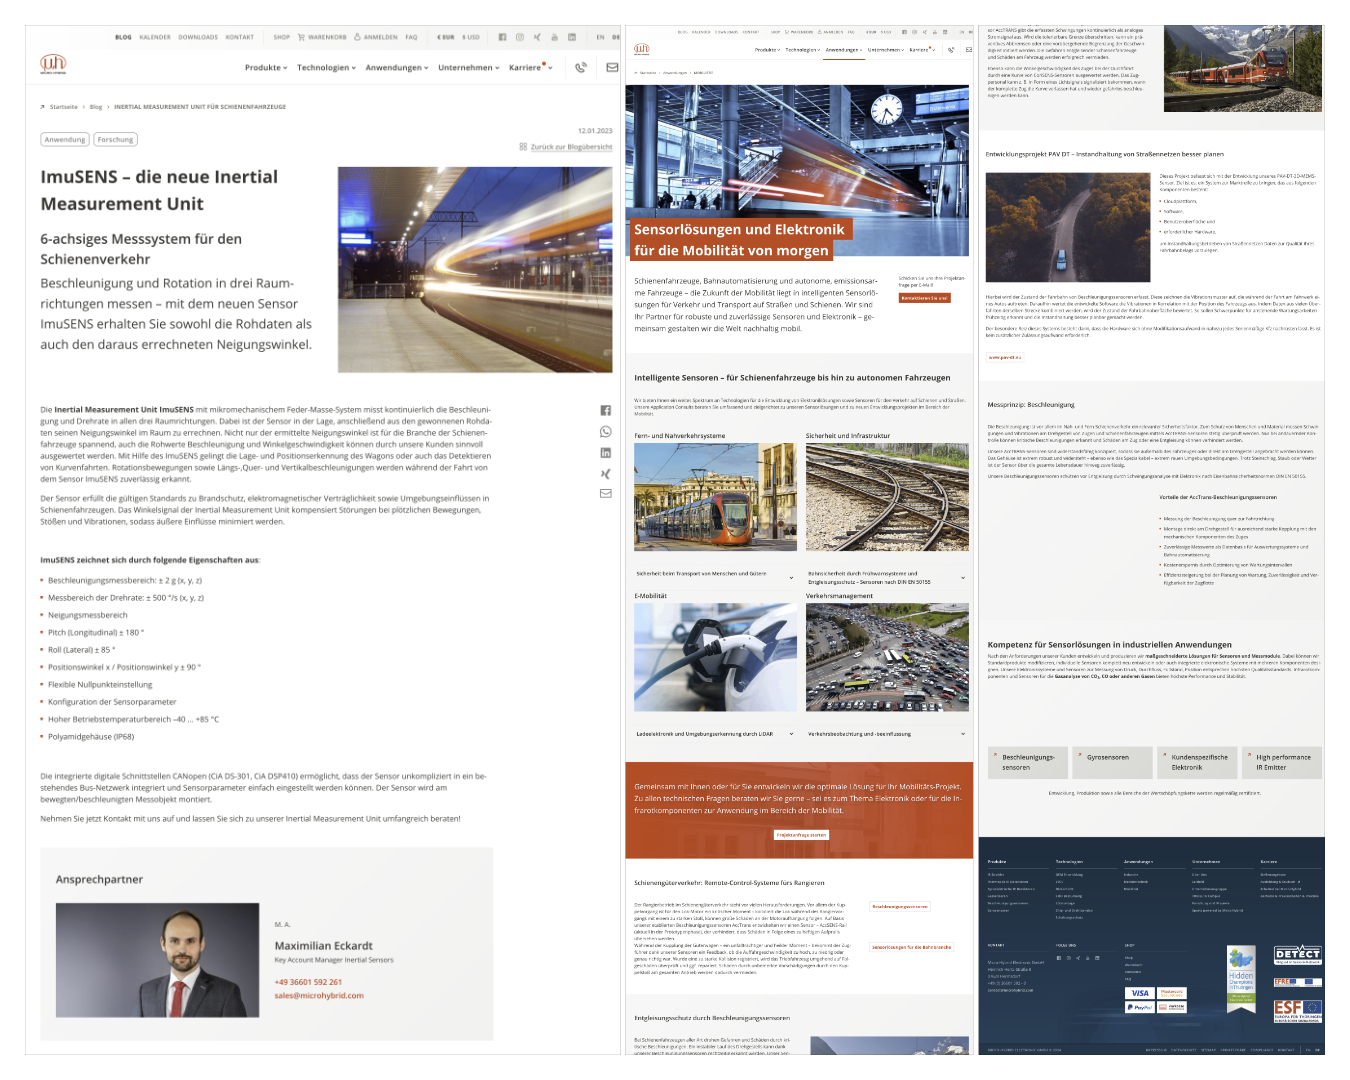The height and width of the screenshot is (1080, 1350).
Task: Switch currency to € EUR
Action: tap(445, 37)
